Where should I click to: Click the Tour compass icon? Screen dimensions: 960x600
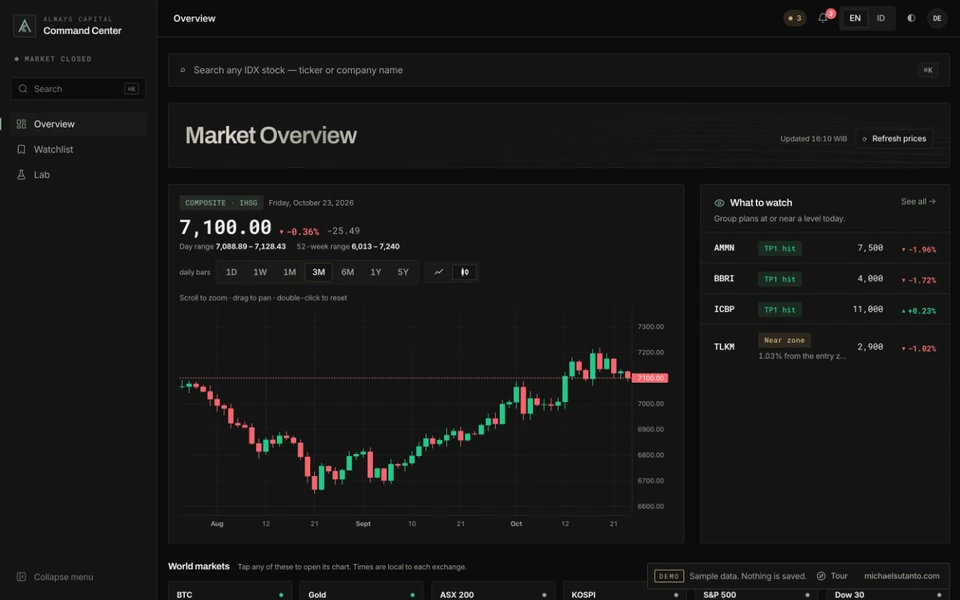[821, 576]
